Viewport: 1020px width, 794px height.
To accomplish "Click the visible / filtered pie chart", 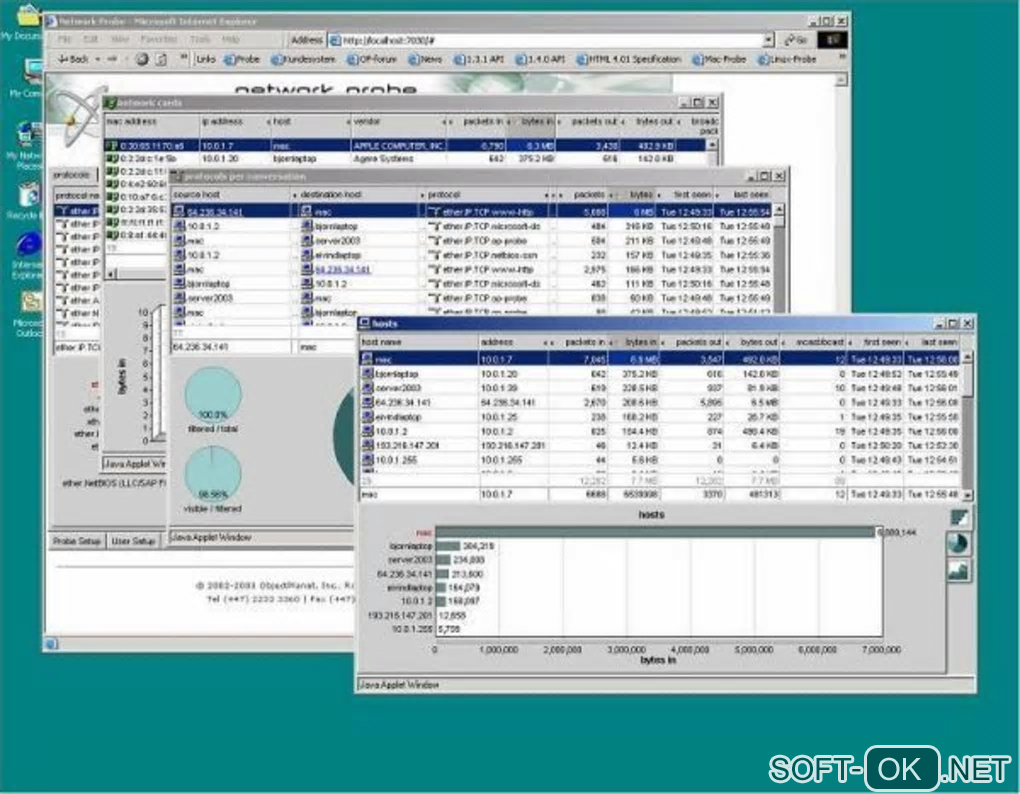I will tap(213, 473).
